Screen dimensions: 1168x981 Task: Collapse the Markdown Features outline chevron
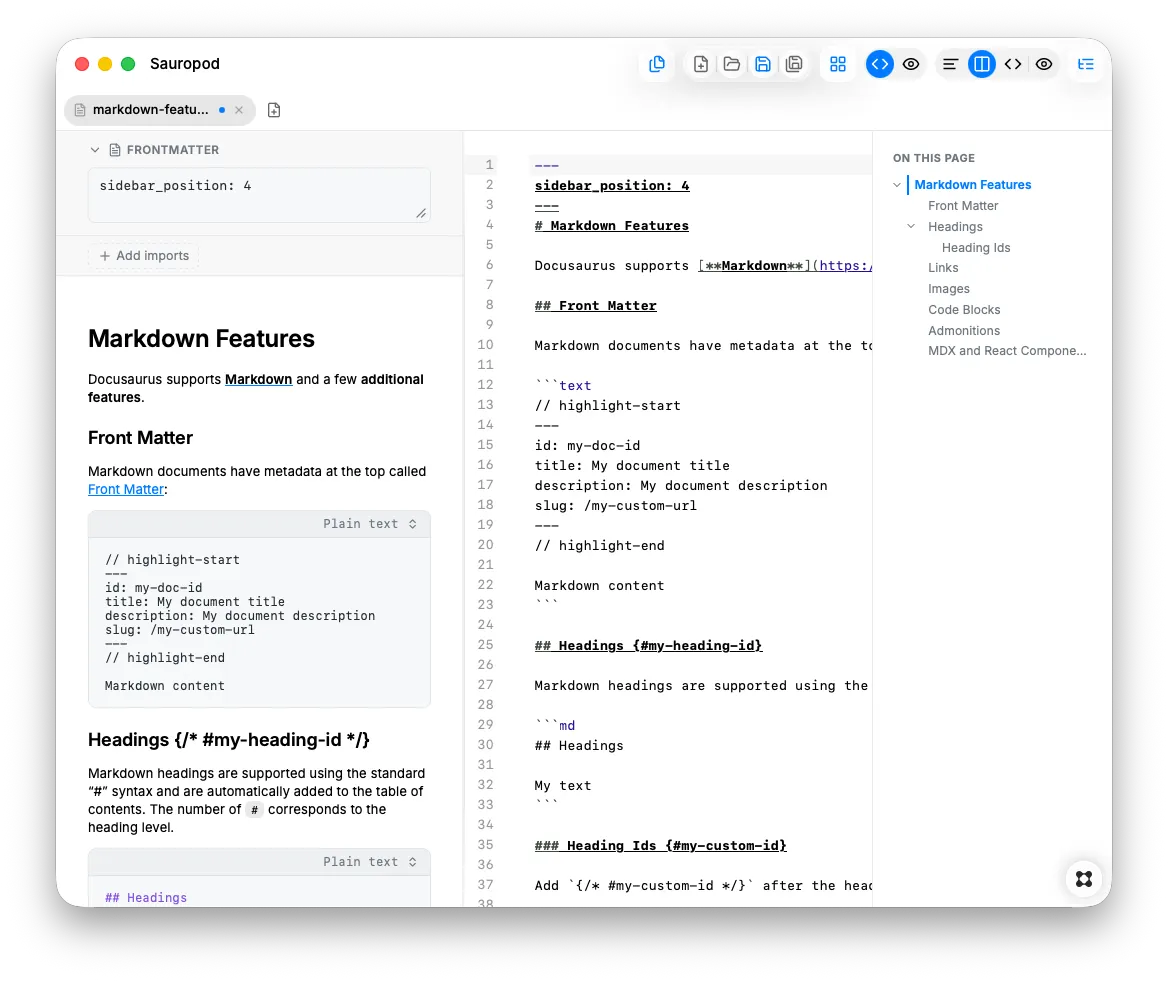pyautogui.click(x=897, y=185)
